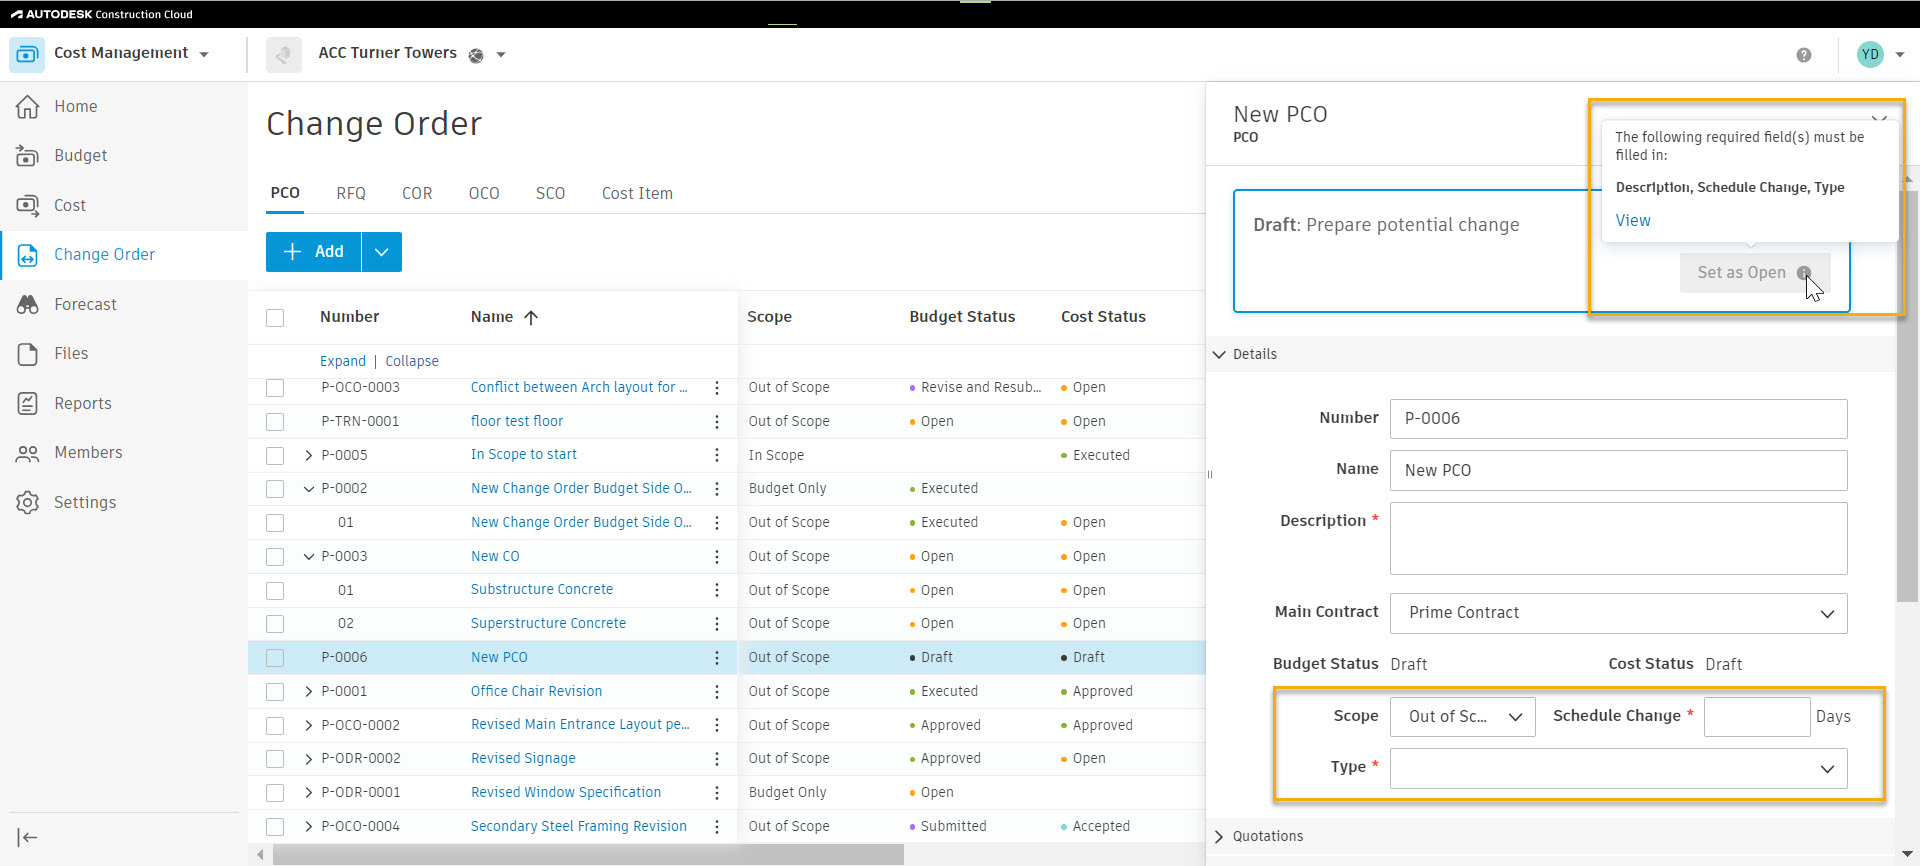Open the Scope dropdown in details

[1463, 717]
